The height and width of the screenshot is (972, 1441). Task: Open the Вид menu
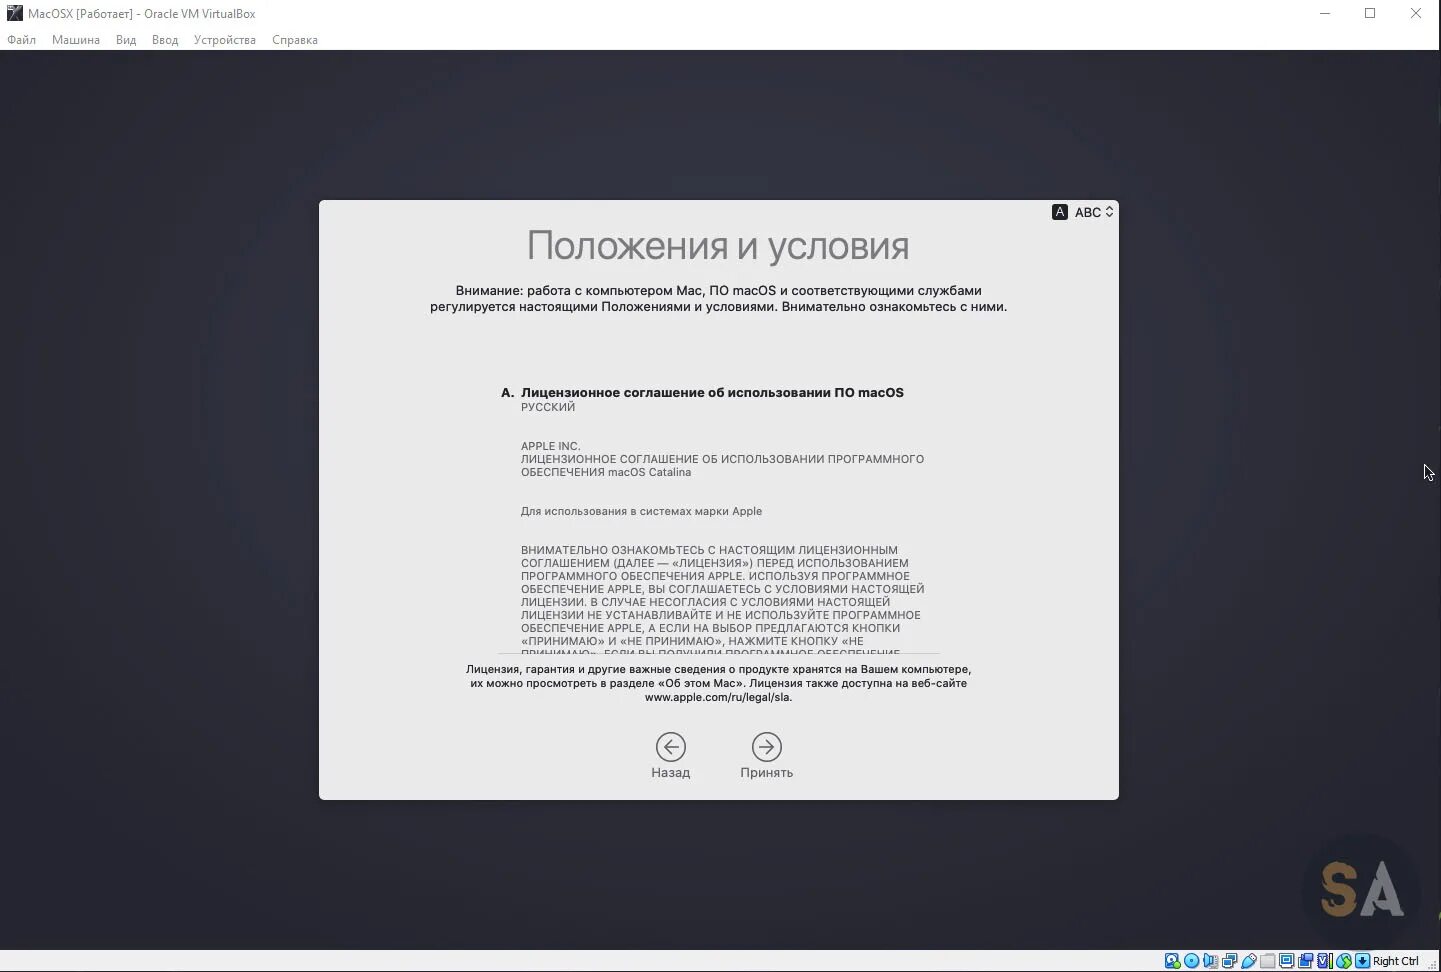click(126, 40)
